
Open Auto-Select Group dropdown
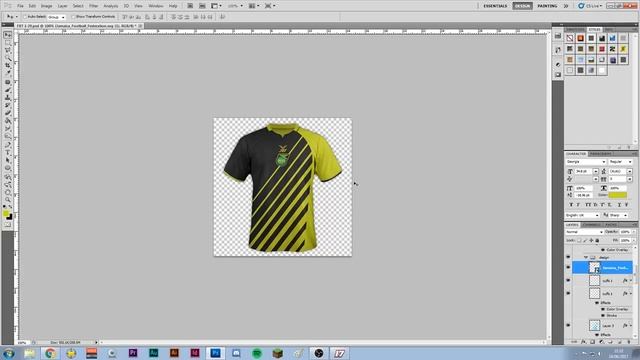[56, 17]
